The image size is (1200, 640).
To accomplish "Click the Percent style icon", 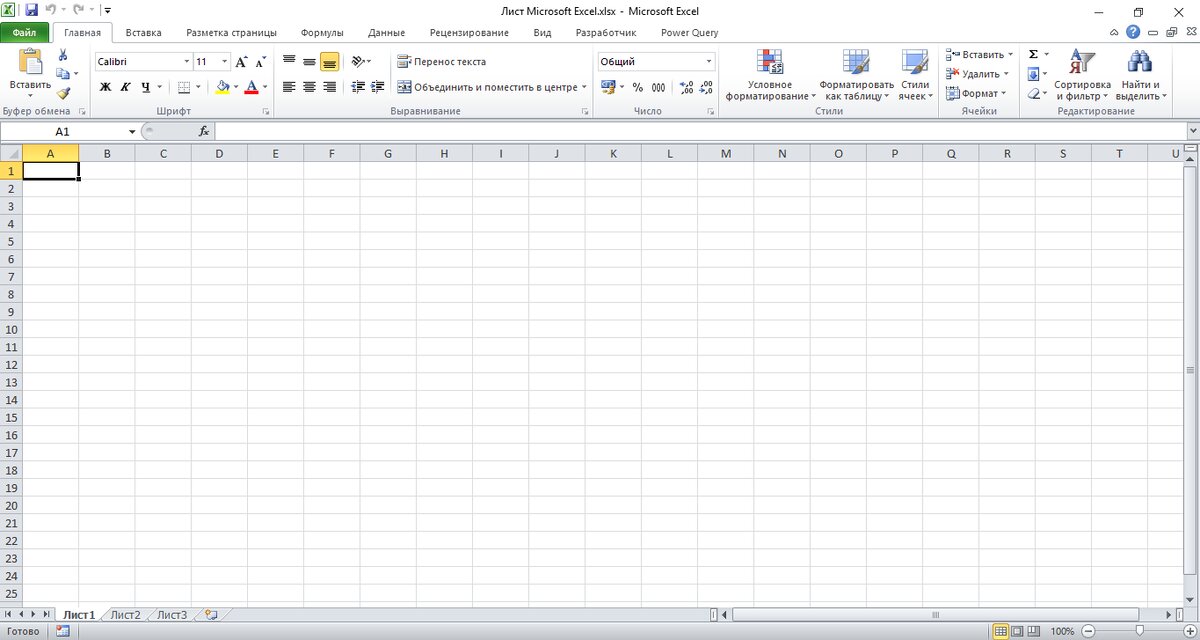I will coord(636,88).
